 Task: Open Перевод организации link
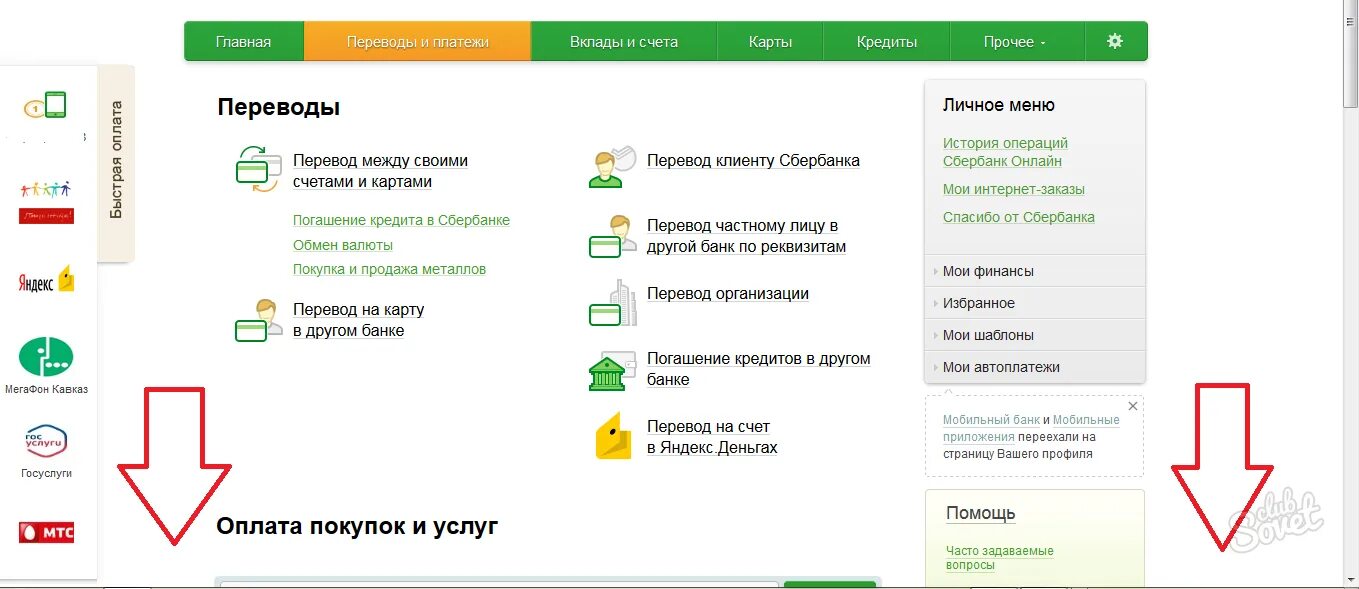point(728,293)
